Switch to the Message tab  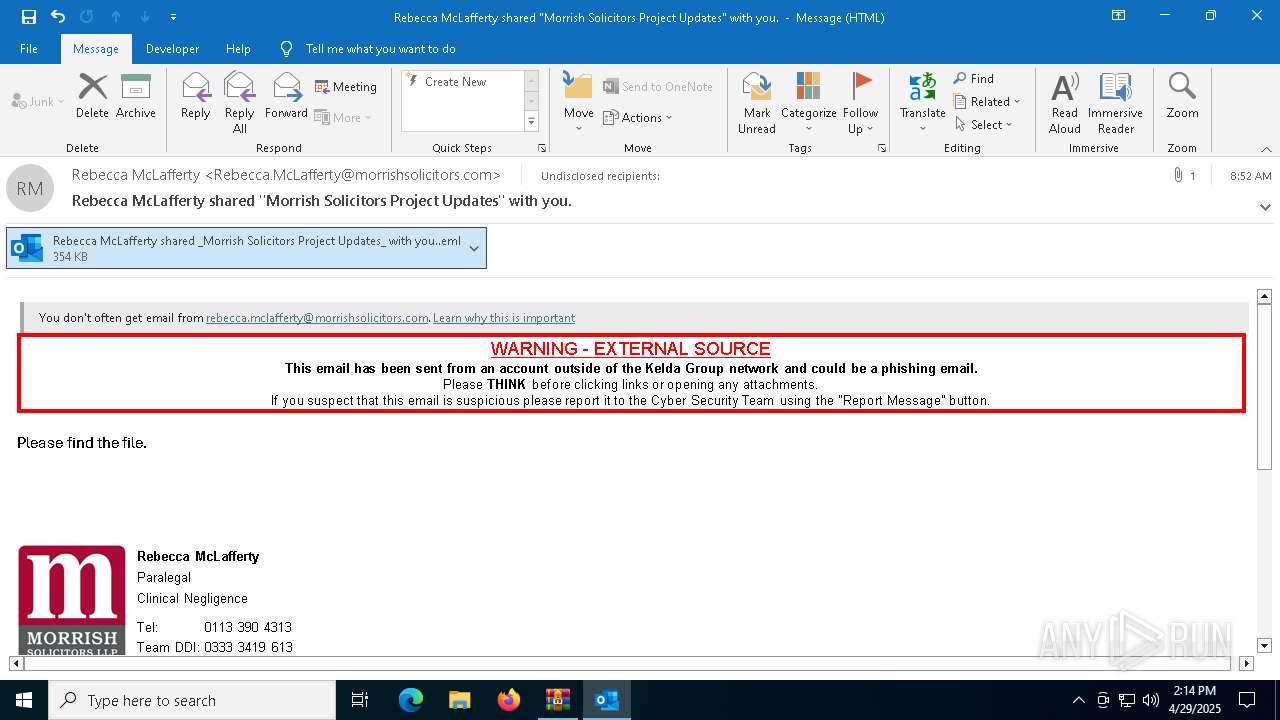pyautogui.click(x=96, y=49)
